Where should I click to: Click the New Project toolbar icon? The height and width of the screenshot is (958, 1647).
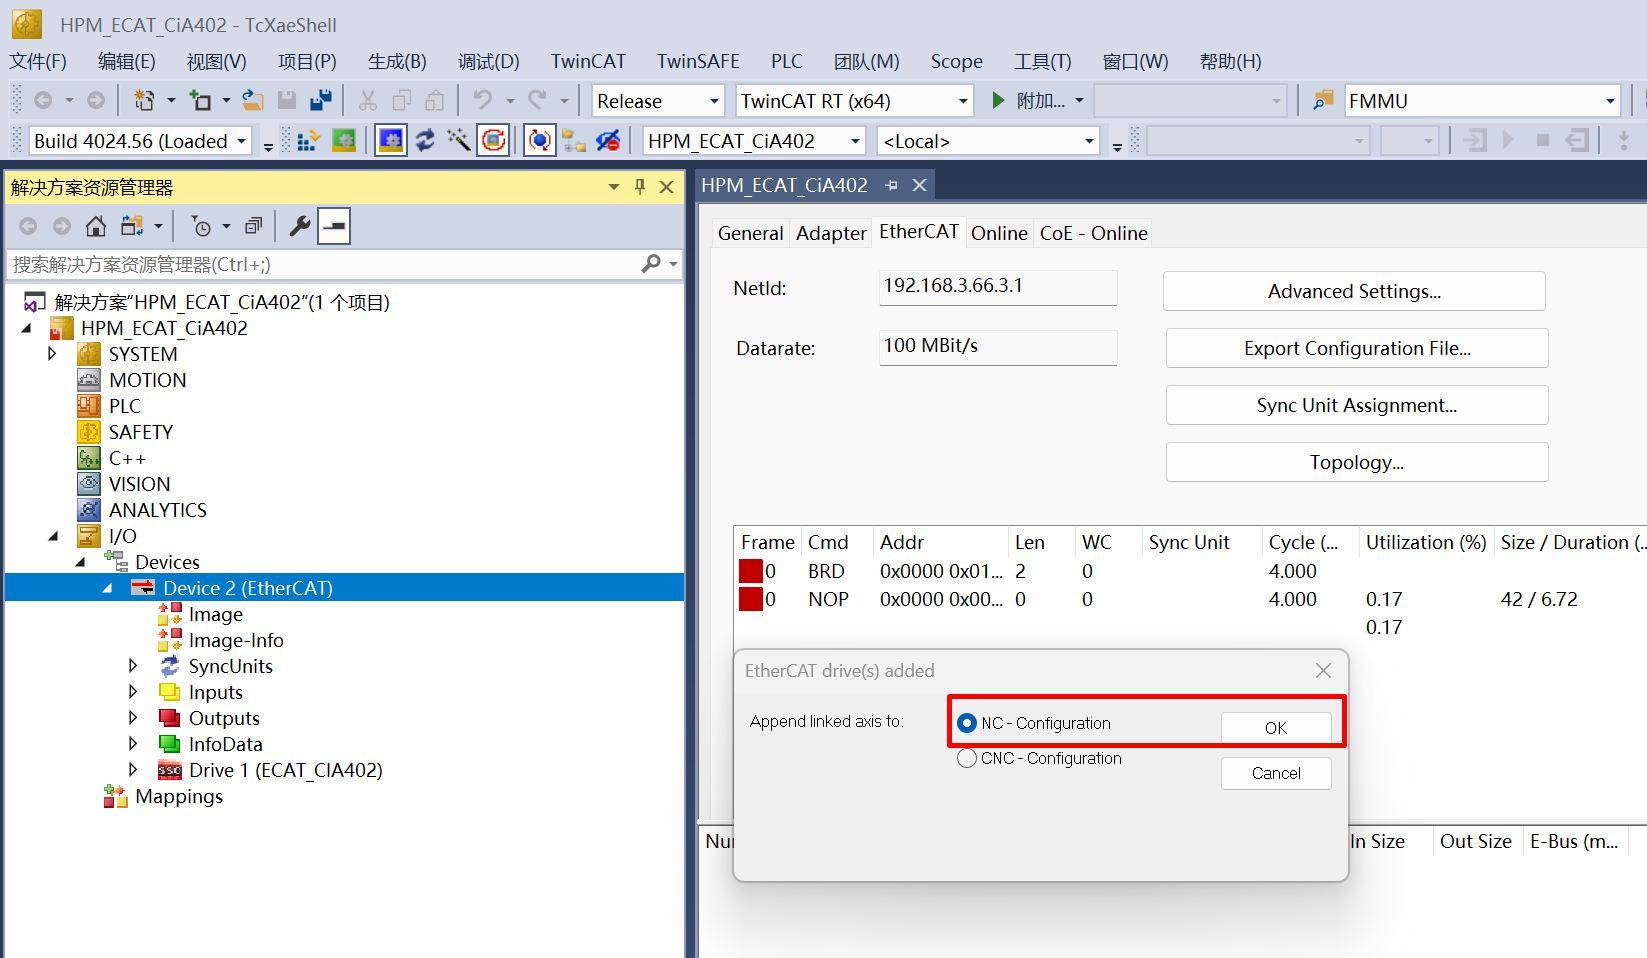coord(144,100)
